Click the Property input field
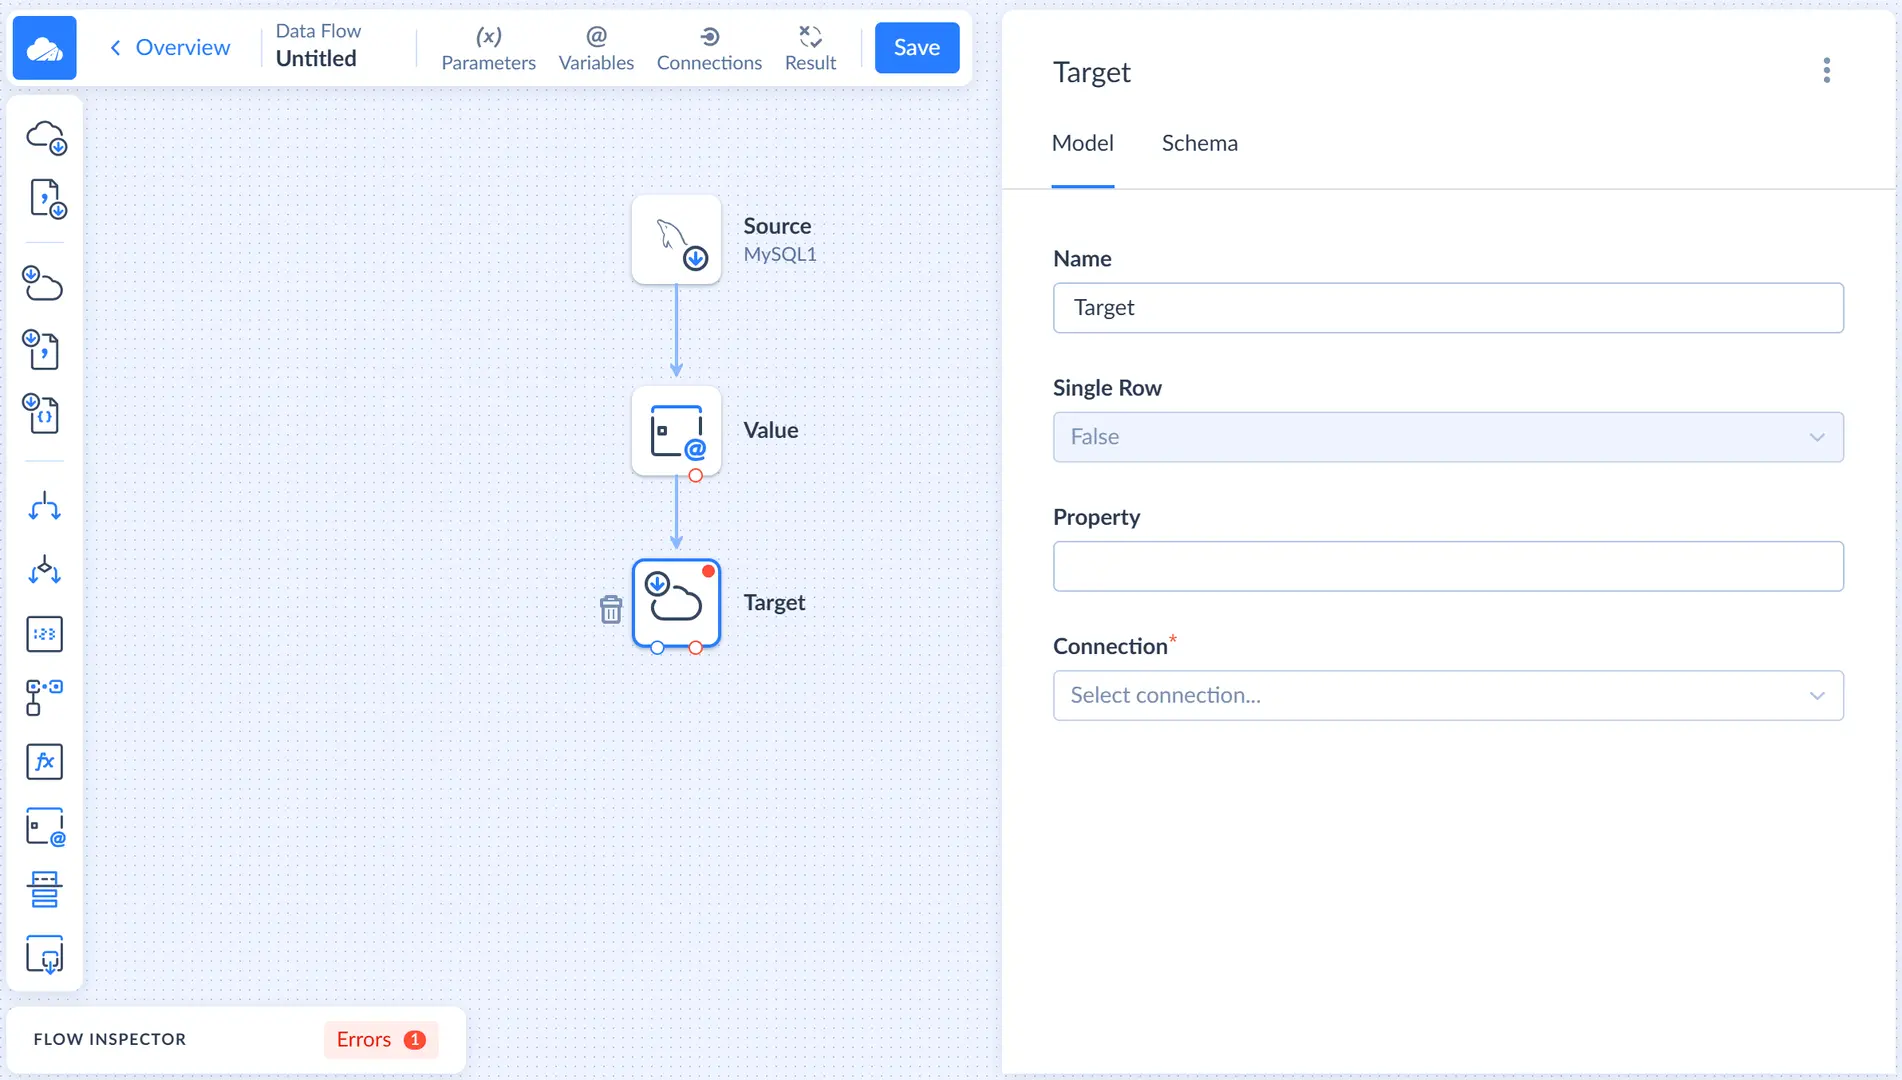1902x1080 pixels. pyautogui.click(x=1448, y=567)
